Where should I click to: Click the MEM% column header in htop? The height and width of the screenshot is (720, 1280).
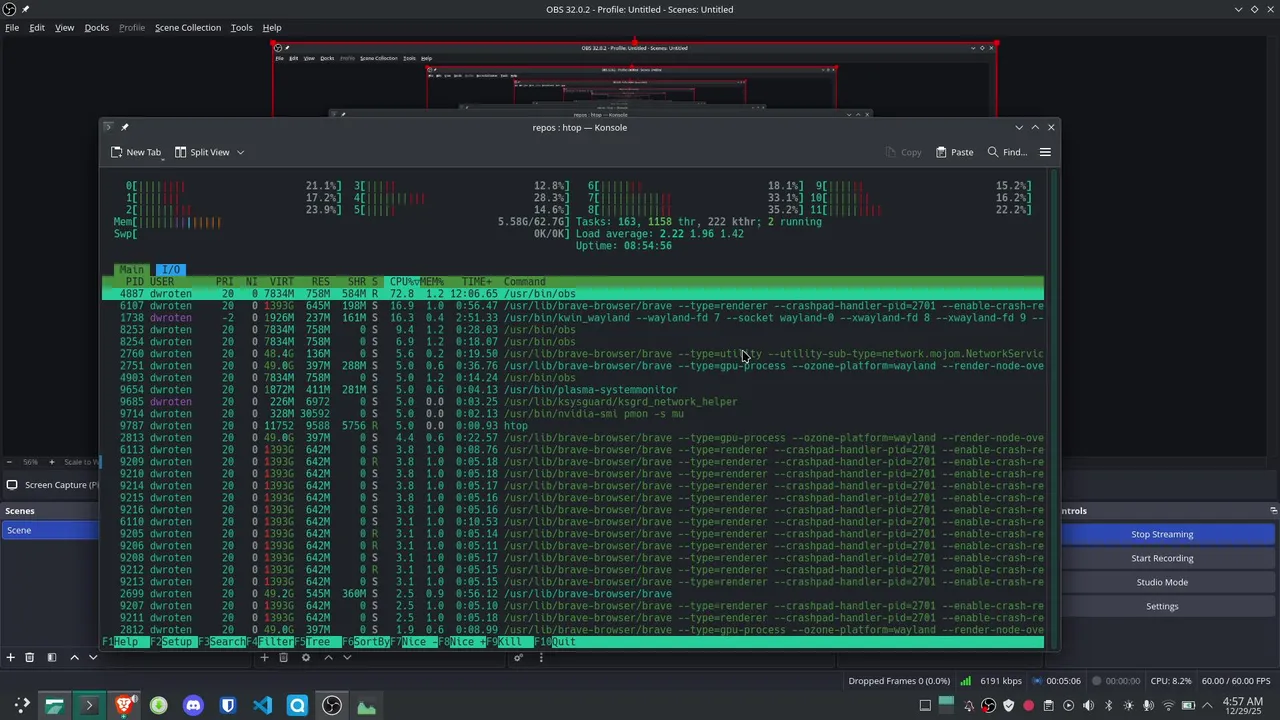tap(431, 282)
